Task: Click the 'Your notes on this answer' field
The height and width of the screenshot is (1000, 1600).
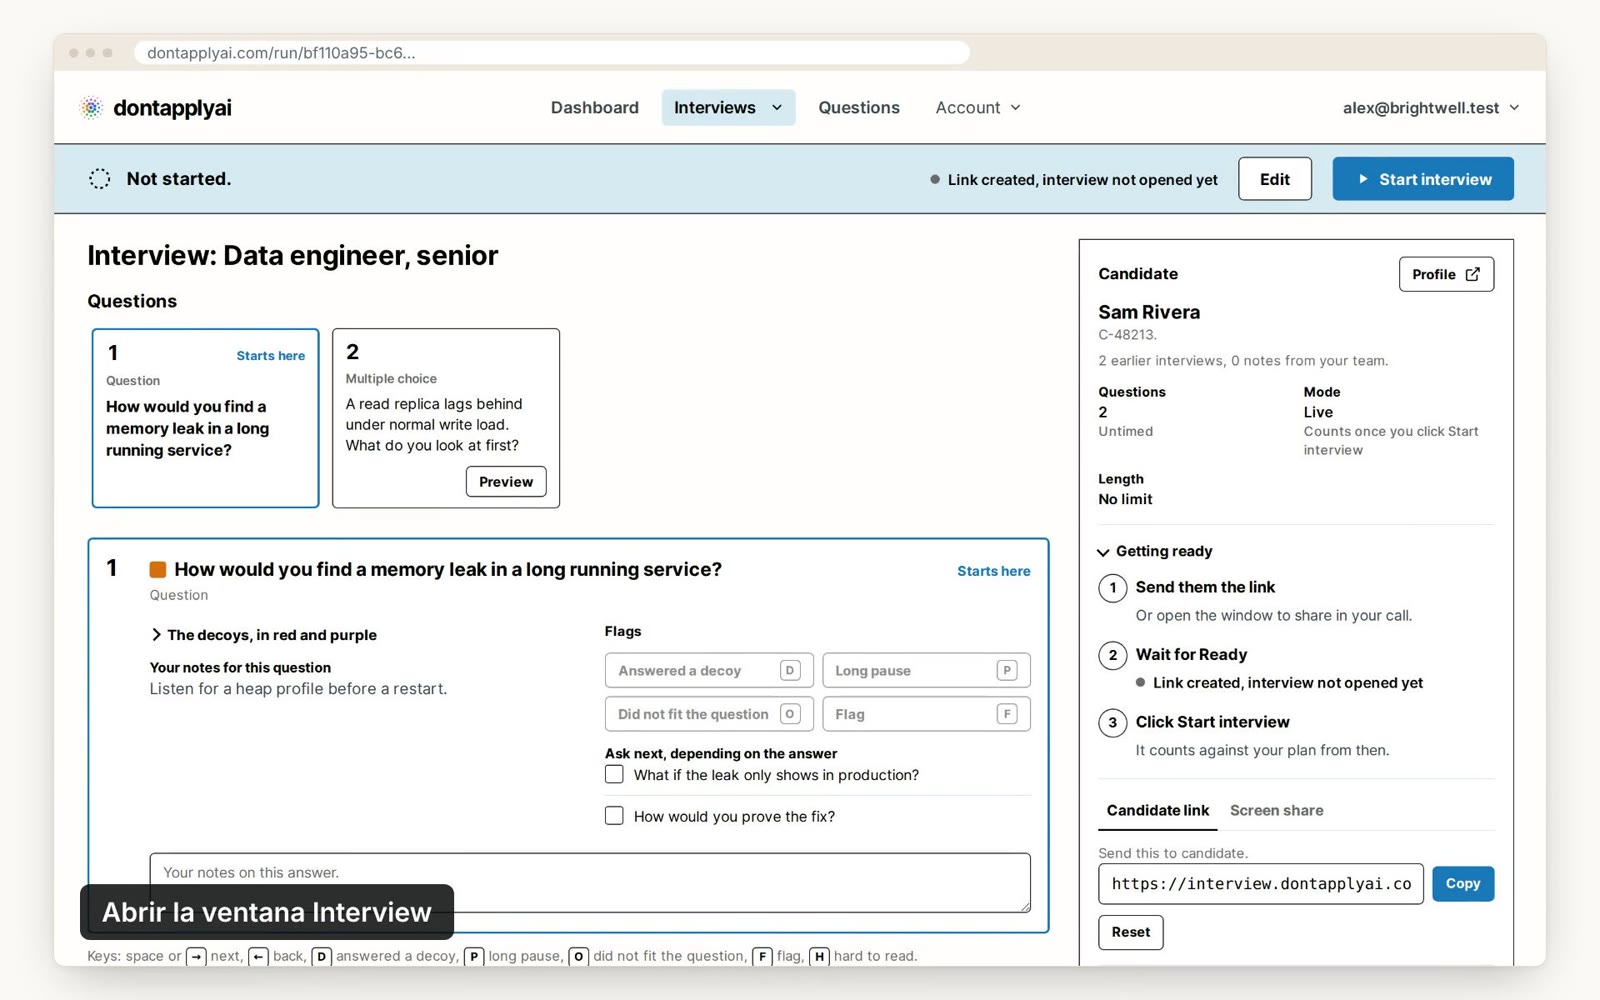Action: pyautogui.click(x=590, y=883)
